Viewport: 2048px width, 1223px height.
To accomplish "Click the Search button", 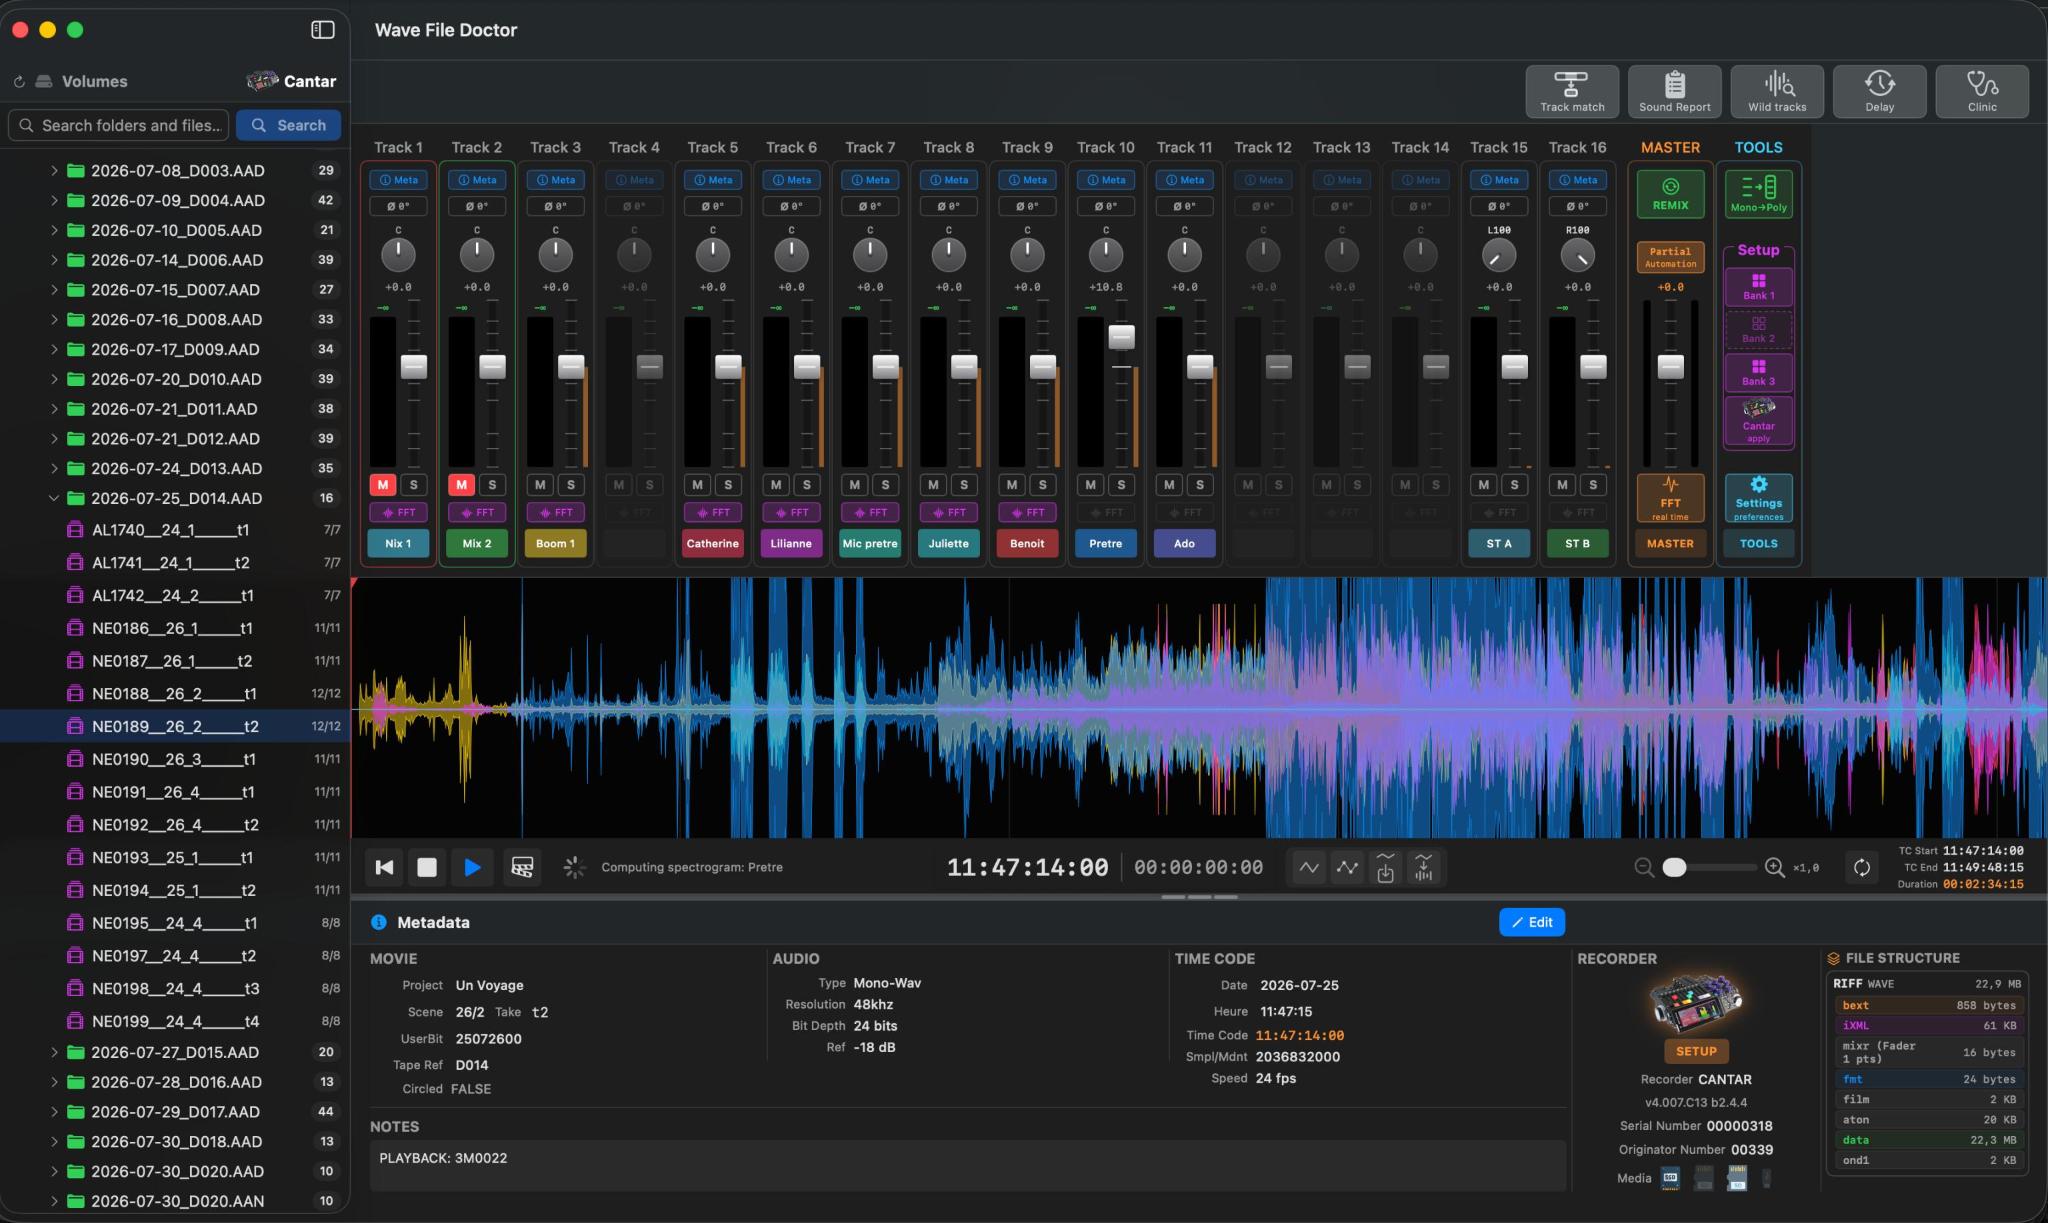I will (x=288, y=125).
